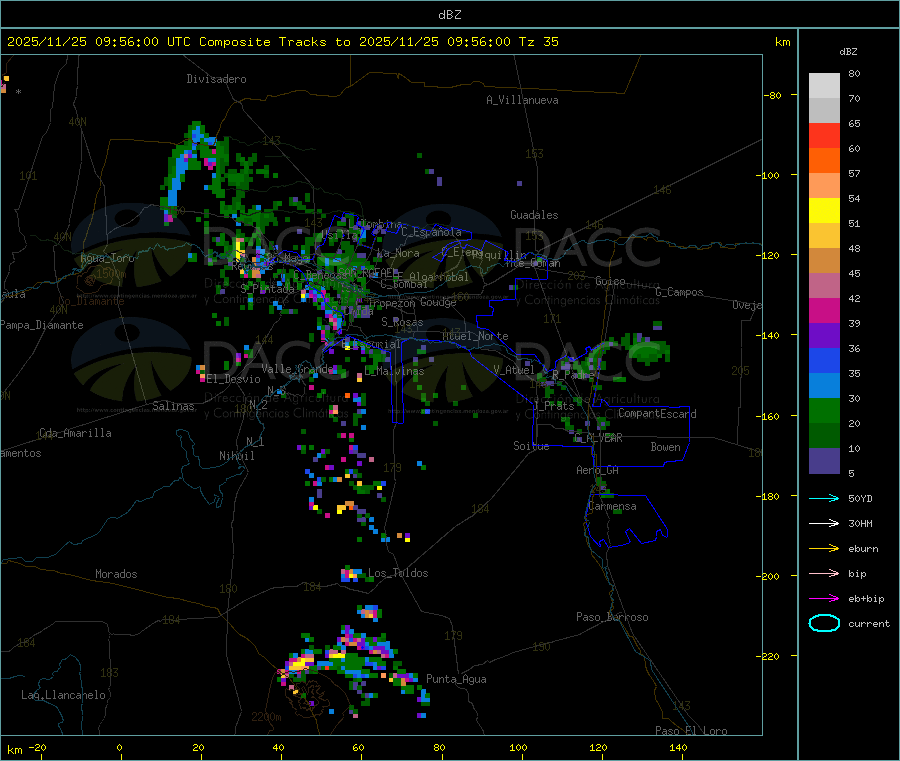Click the red 60-65 dBZ legend swatch
Screen dimensions: 900x761
pos(824,135)
